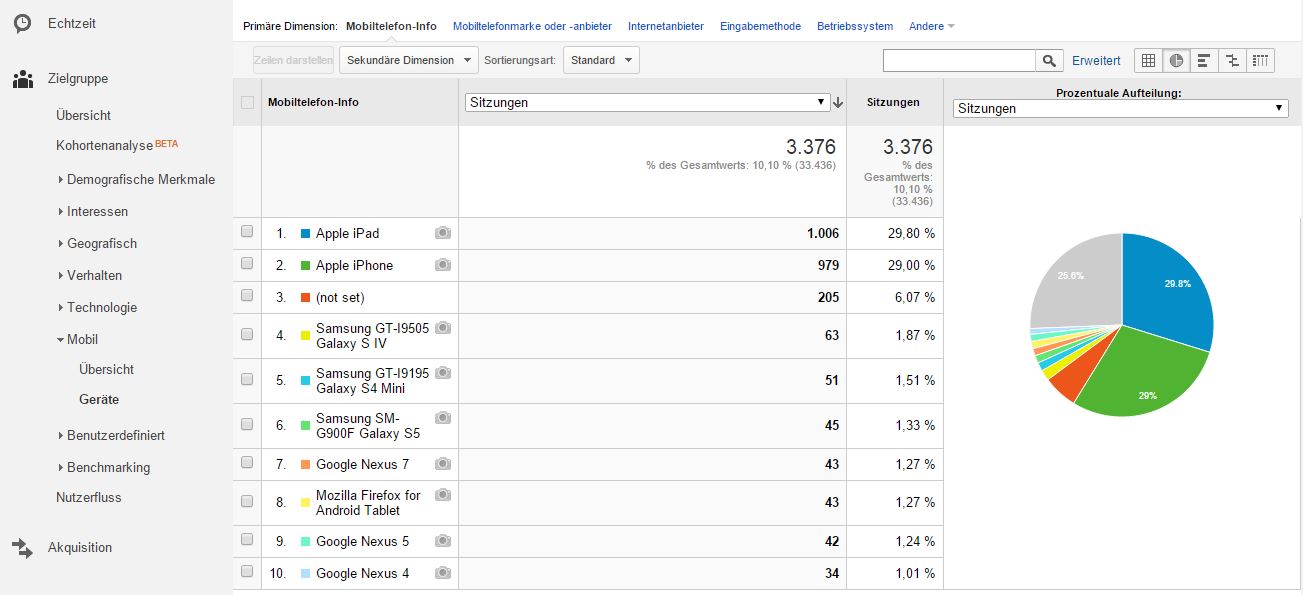Collapse the Mobil section in sidebar
Viewport: 1303px width, 595px height.
pyautogui.click(x=77, y=339)
